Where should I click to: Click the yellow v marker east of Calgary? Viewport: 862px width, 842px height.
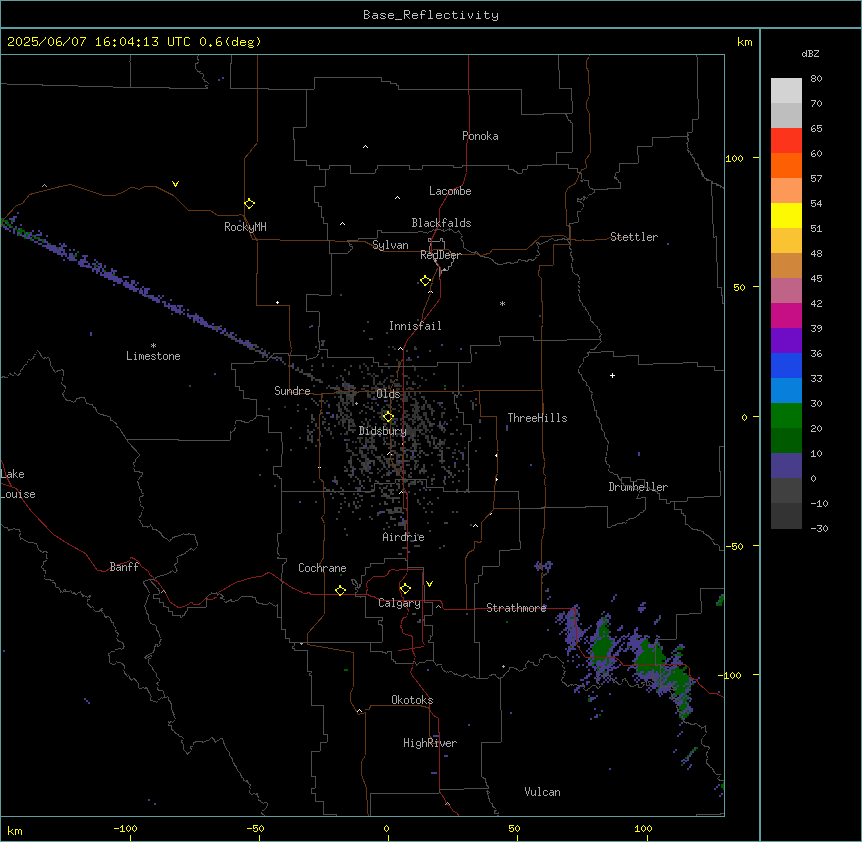pyautogui.click(x=429, y=584)
